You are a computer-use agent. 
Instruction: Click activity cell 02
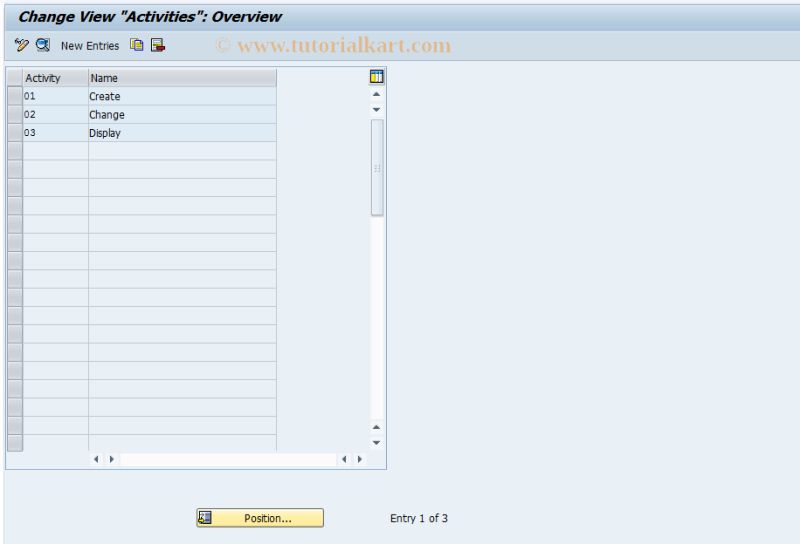click(x=56, y=115)
